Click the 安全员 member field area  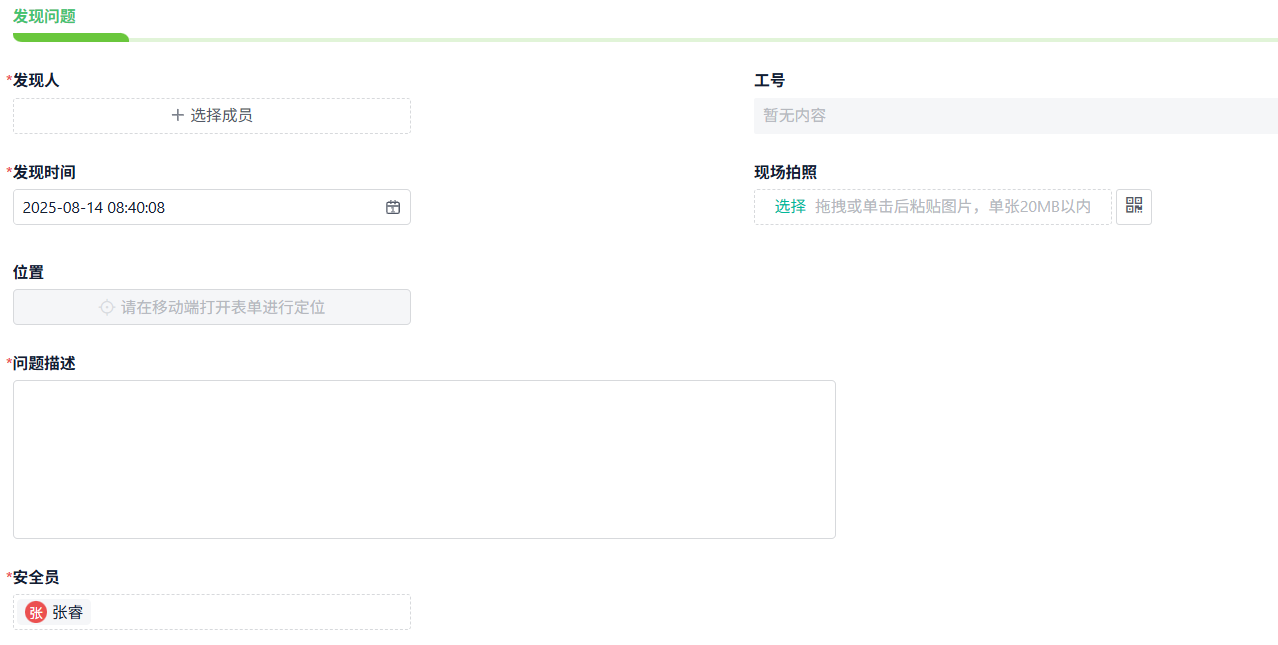tap(212, 611)
